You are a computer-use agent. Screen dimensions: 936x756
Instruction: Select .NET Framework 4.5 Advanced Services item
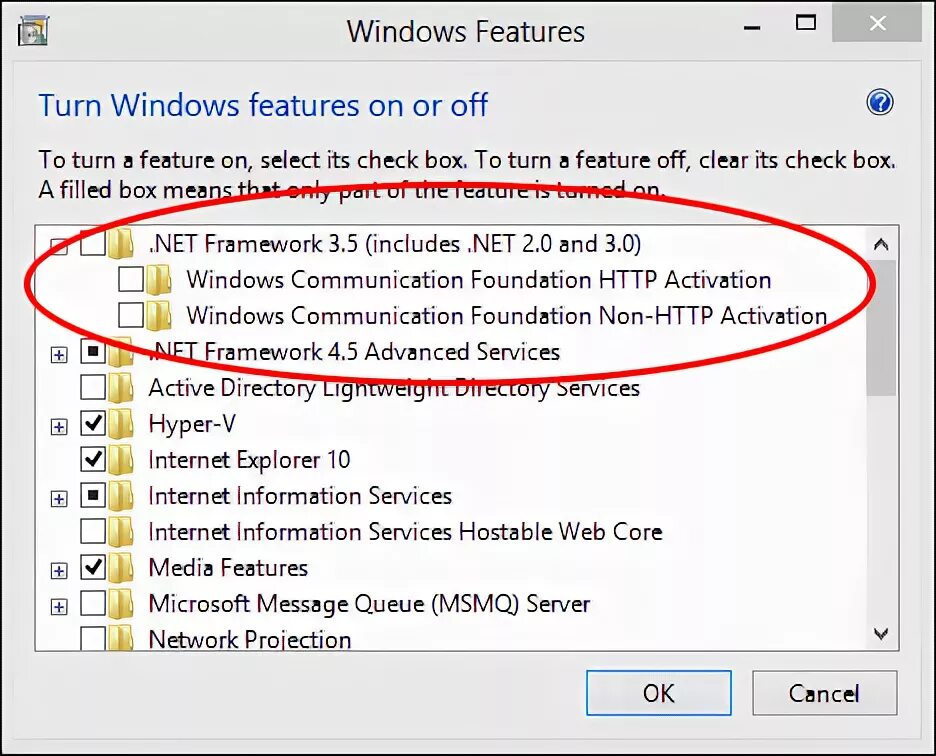point(354,352)
